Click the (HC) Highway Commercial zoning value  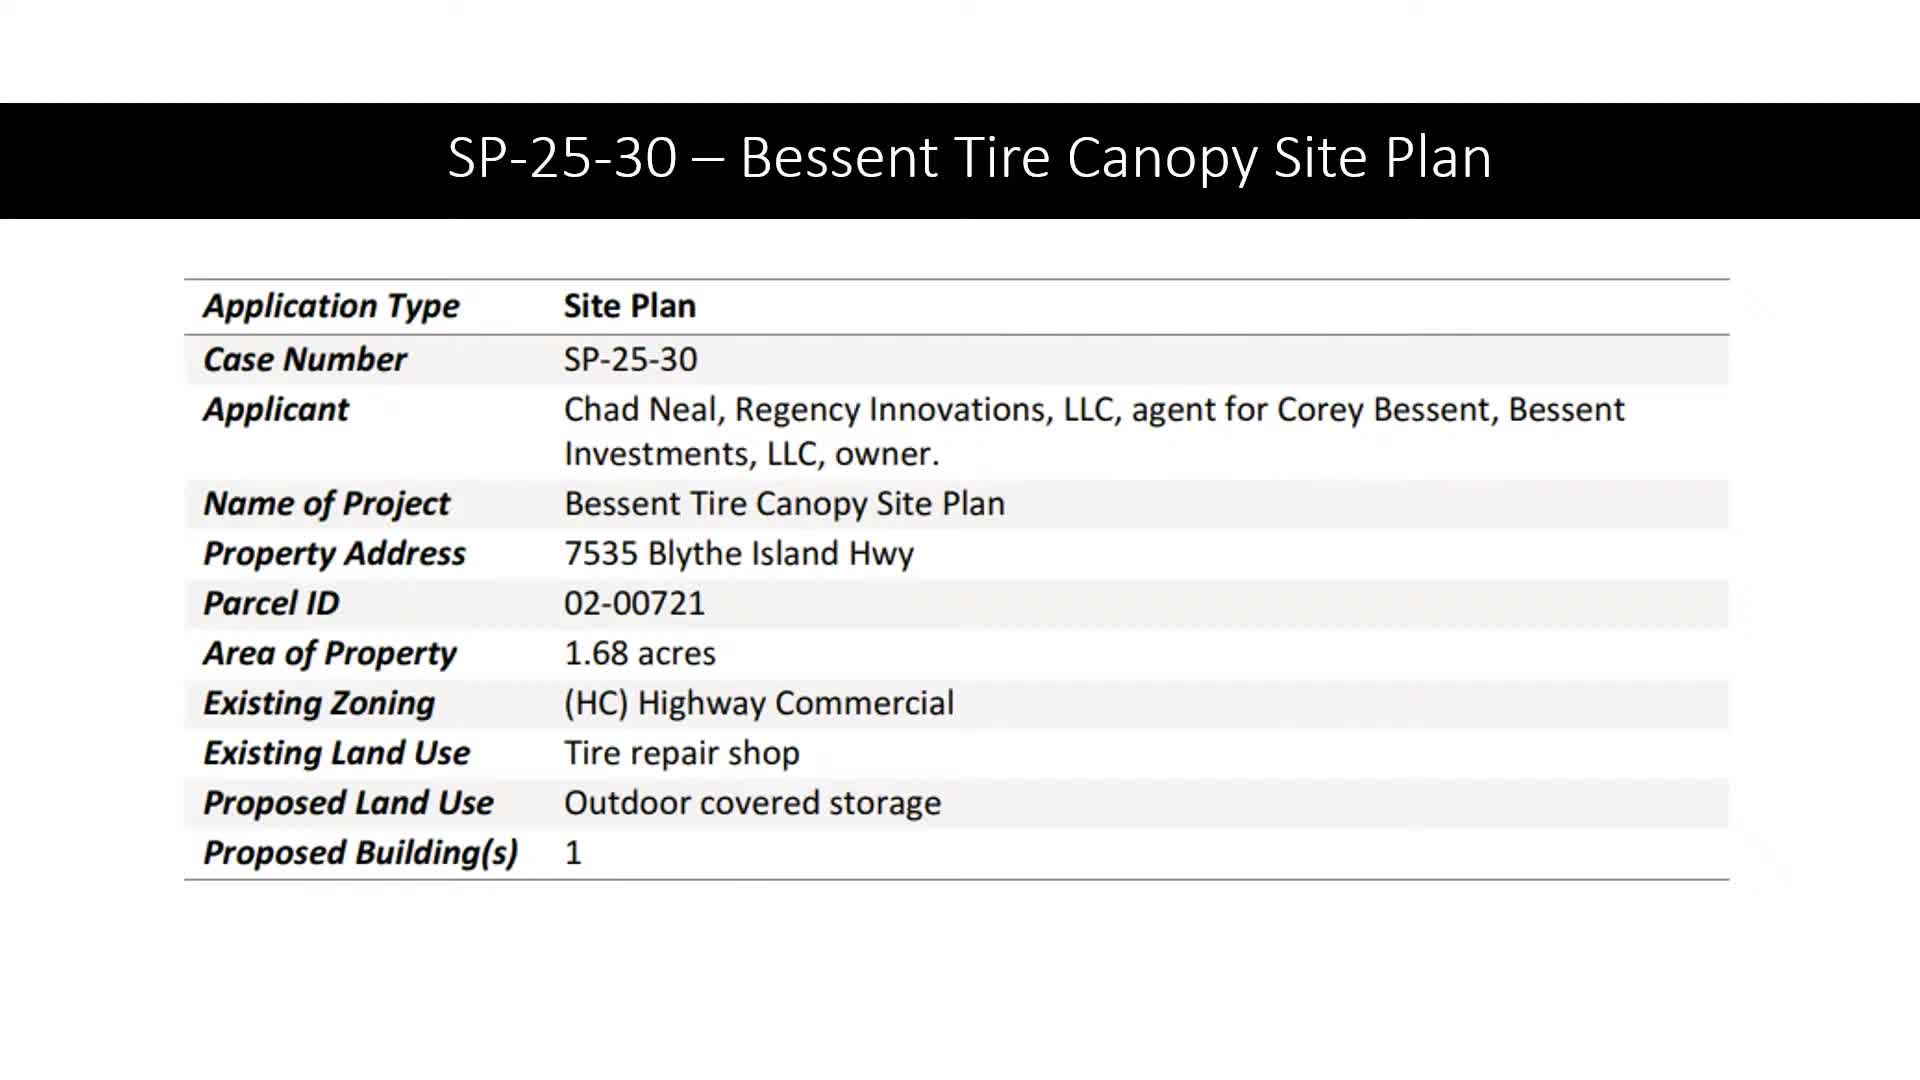click(758, 703)
